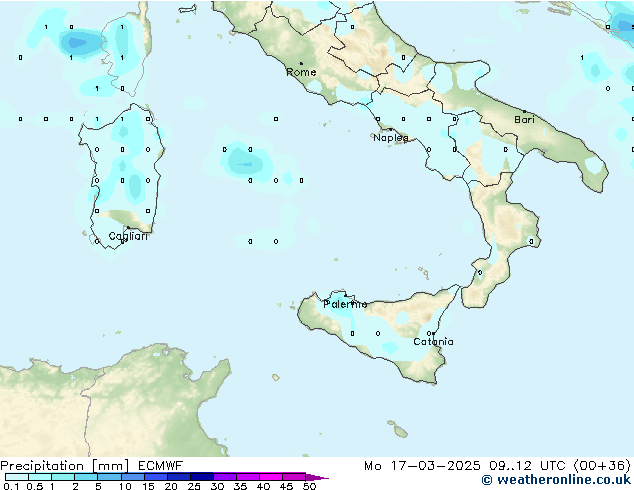
Task: Click the (00+36) forecast run text
Action: (x=602, y=466)
